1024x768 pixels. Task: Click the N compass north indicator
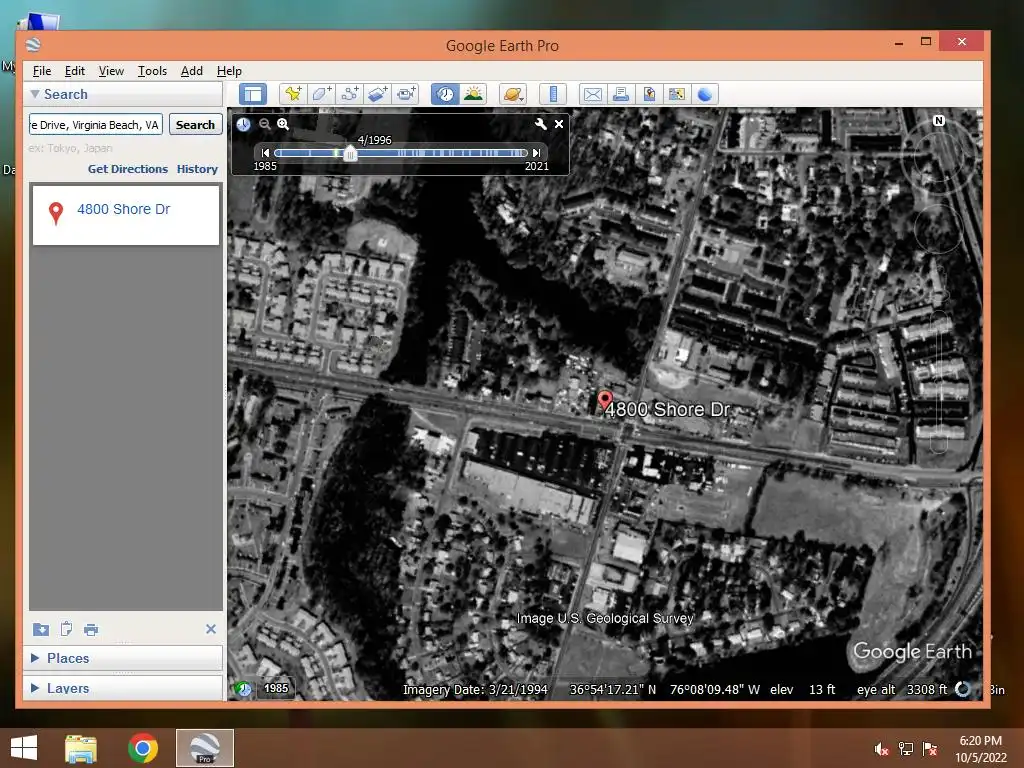click(x=938, y=121)
